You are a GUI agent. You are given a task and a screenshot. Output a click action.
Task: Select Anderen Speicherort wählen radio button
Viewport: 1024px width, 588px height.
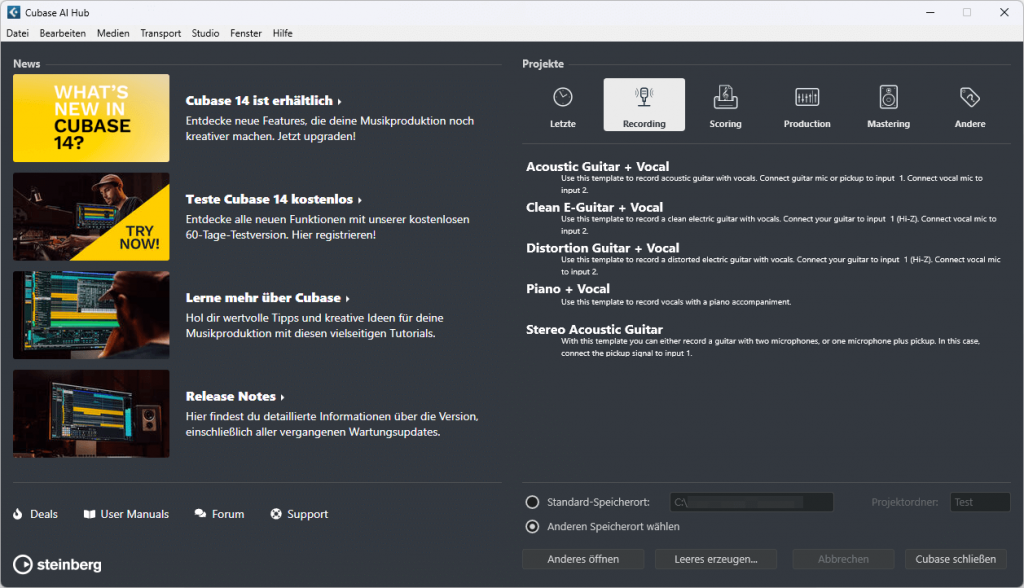click(532, 527)
